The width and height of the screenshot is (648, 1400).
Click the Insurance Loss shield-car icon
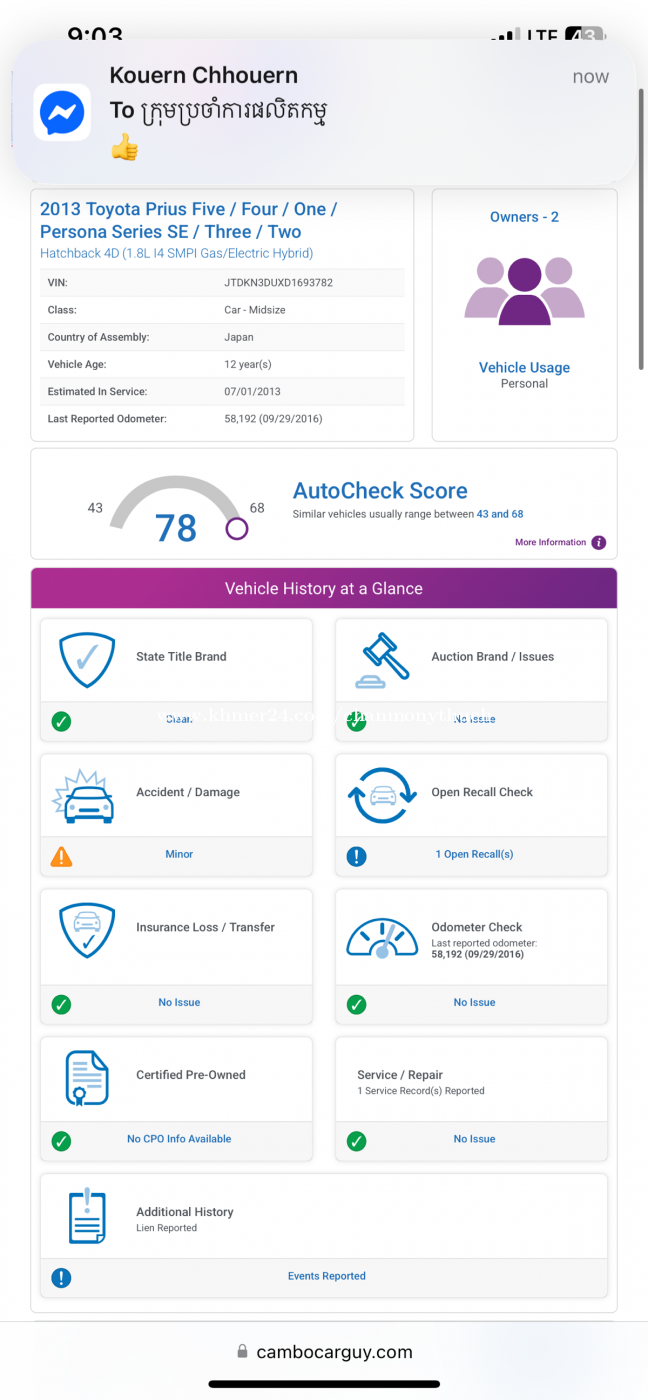pyautogui.click(x=87, y=931)
